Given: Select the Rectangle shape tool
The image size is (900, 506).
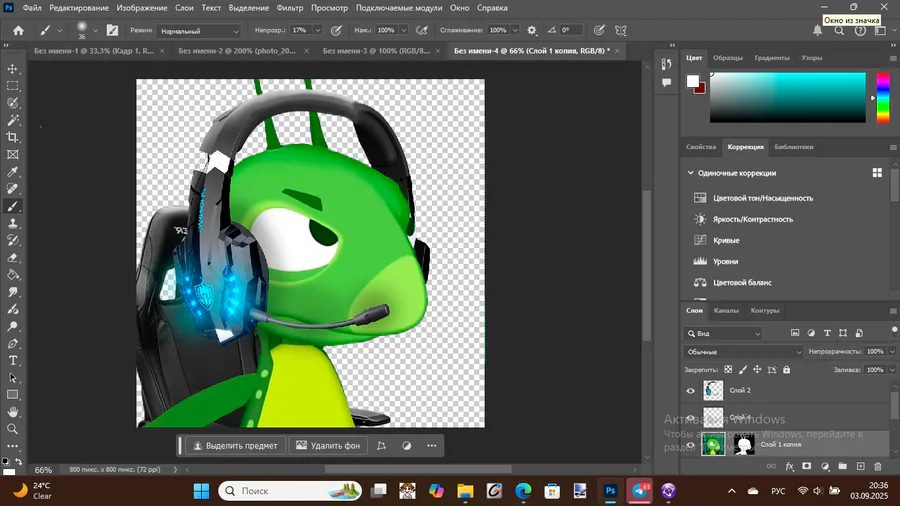Looking at the screenshot, I should 13,395.
